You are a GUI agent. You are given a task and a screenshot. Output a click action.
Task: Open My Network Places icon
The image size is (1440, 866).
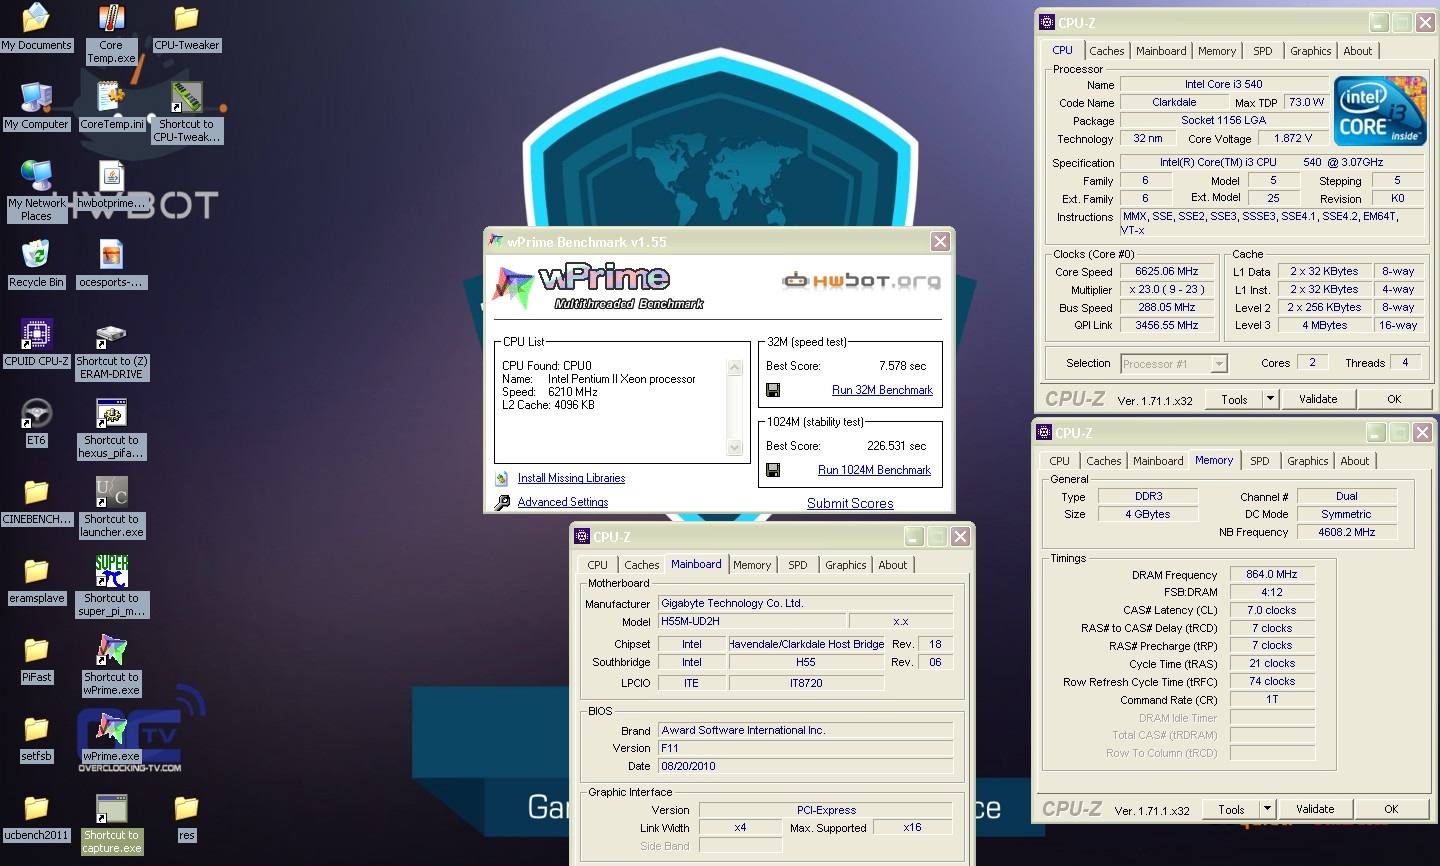36,191
